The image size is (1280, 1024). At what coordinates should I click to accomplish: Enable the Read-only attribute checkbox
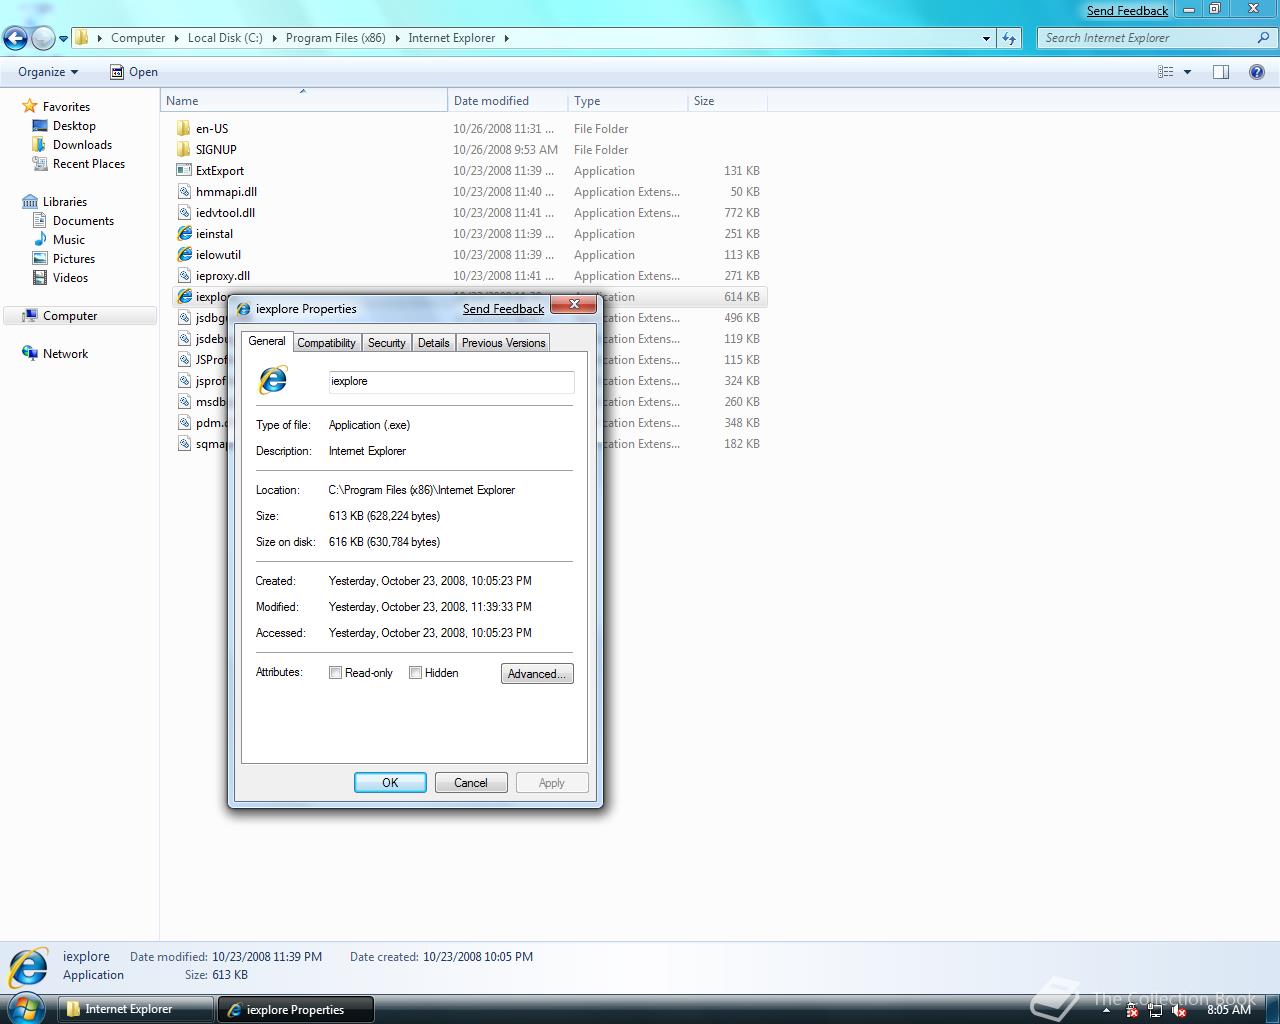tap(336, 673)
